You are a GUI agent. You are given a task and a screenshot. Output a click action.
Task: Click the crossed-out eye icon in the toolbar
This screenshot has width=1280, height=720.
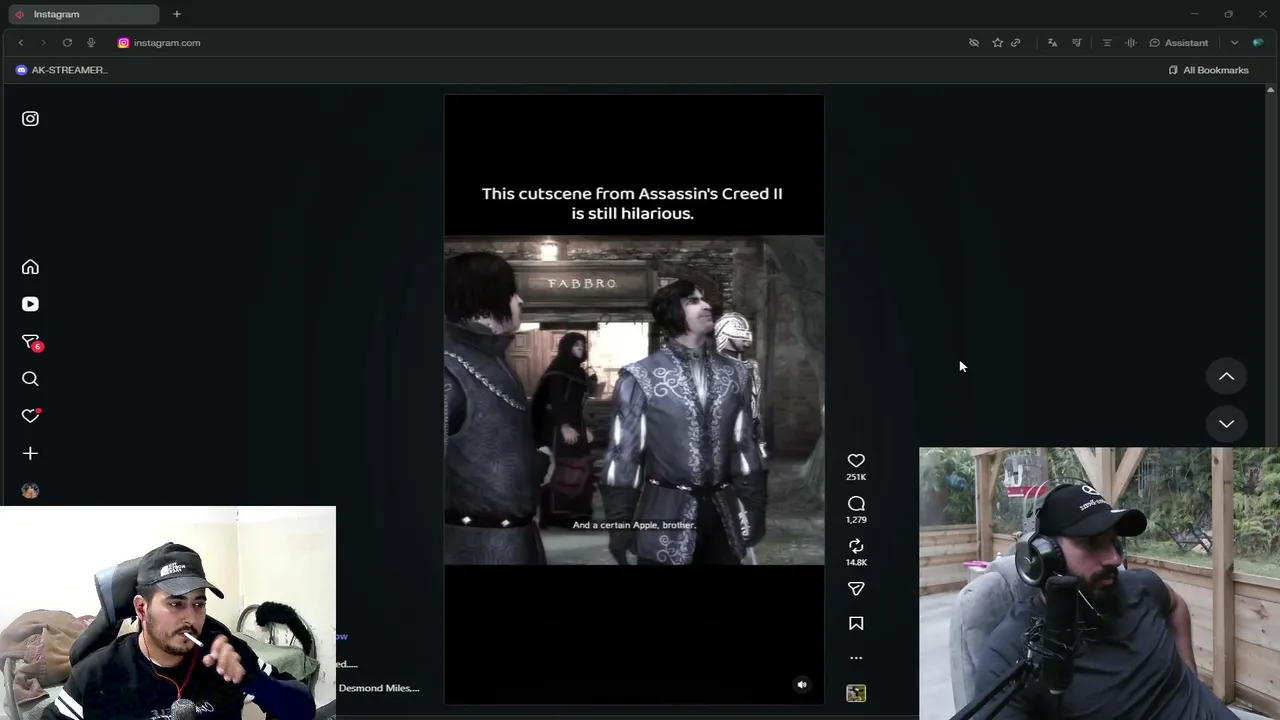tap(974, 43)
